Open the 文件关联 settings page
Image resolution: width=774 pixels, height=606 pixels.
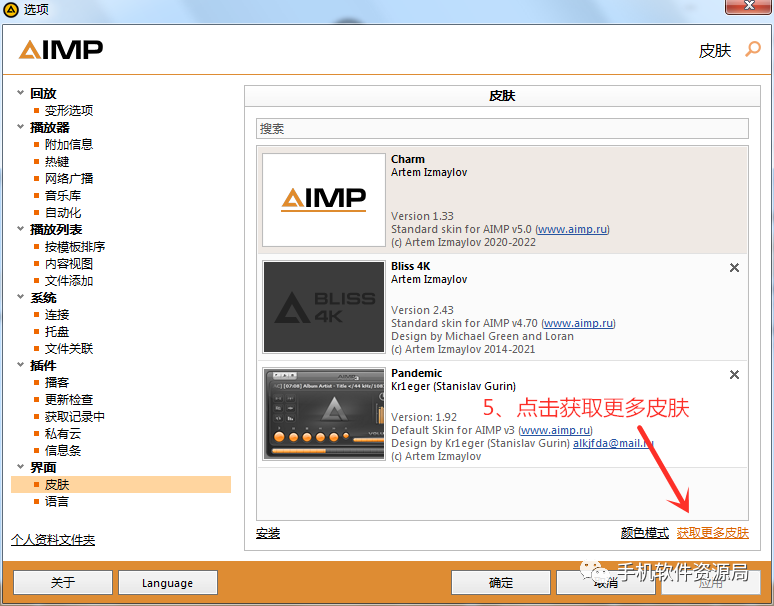(69, 349)
